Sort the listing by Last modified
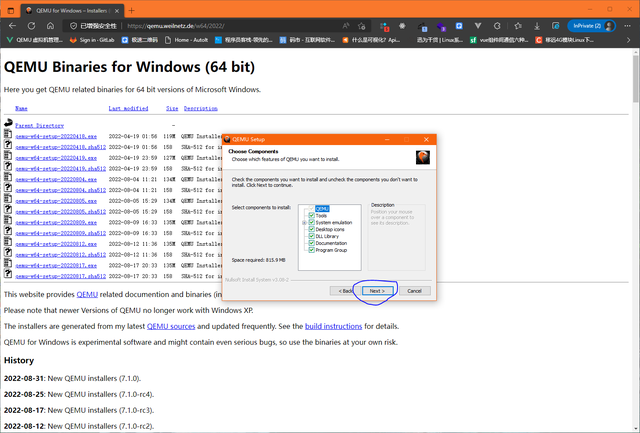Viewport: 640px width, 433px height. pos(128,108)
